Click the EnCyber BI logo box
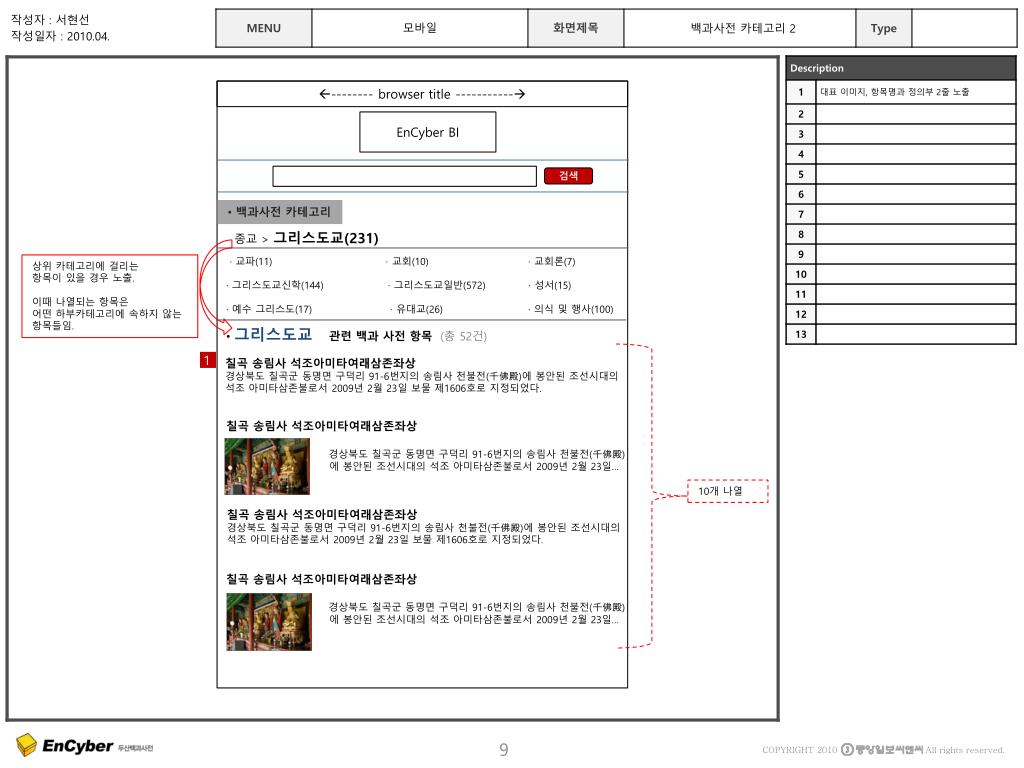The image size is (1024, 768). click(428, 132)
